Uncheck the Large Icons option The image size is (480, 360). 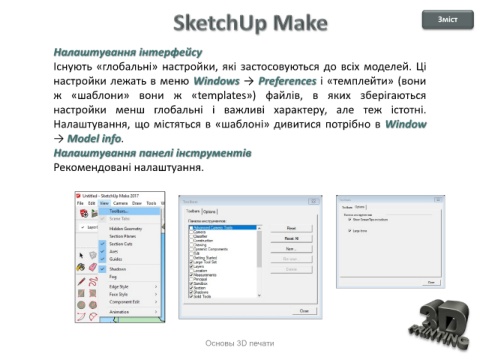click(x=349, y=230)
